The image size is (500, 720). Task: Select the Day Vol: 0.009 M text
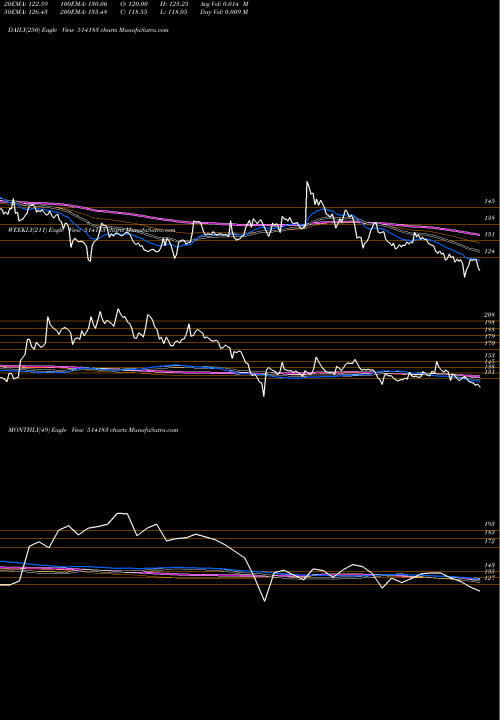(224, 12)
